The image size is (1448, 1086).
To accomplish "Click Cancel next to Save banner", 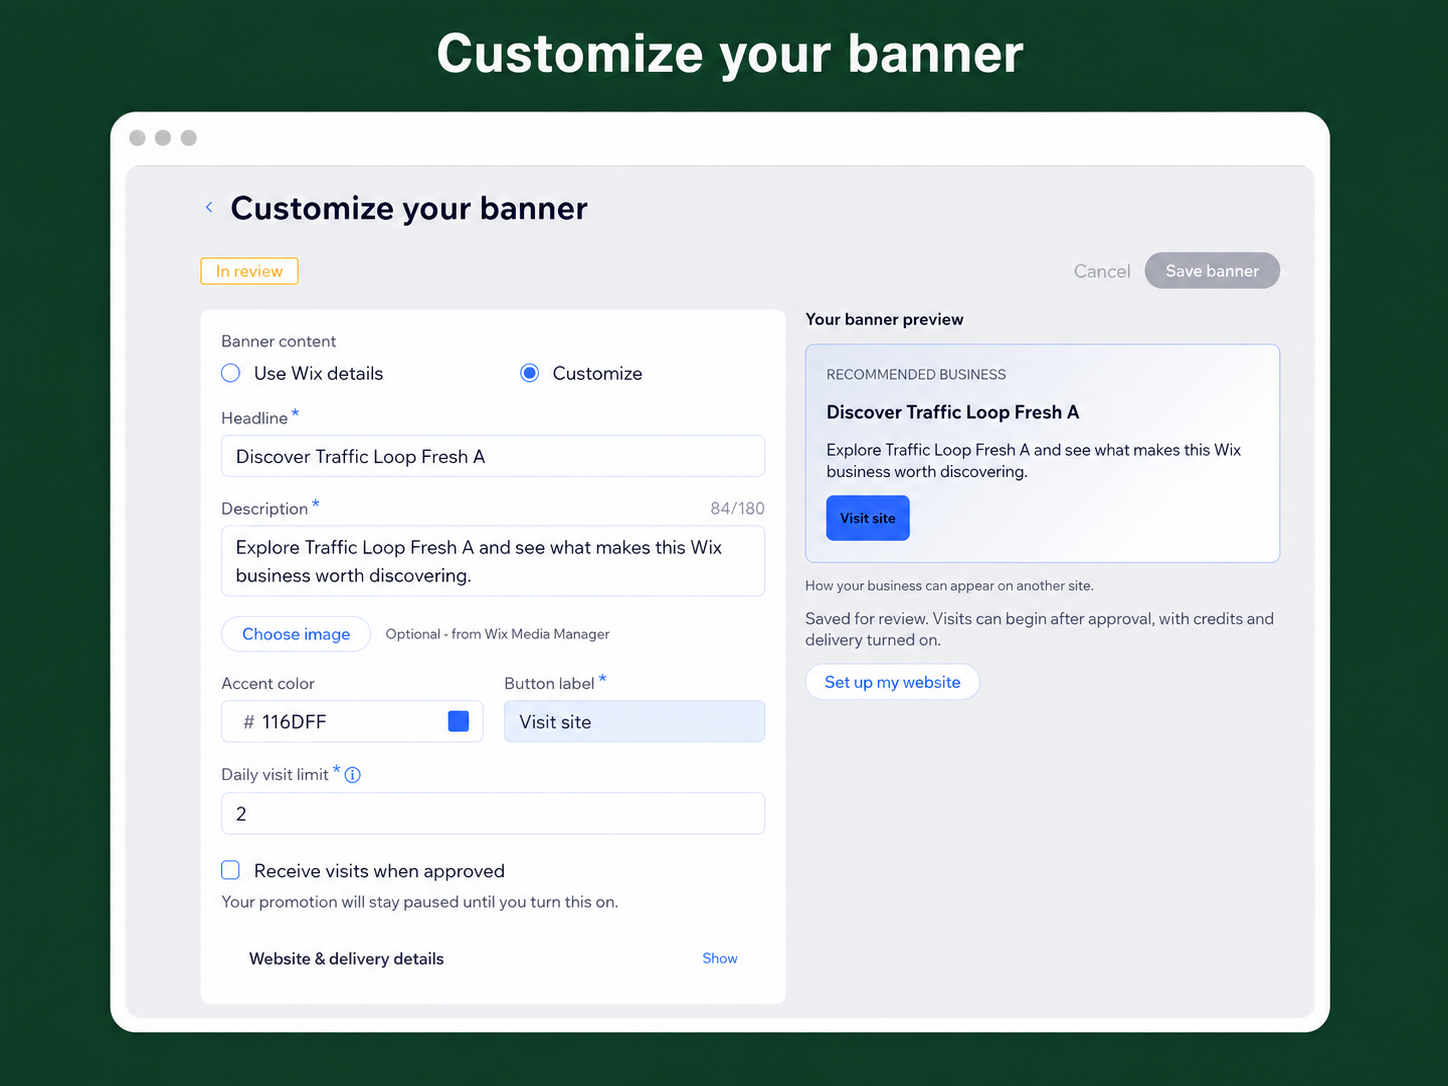I will point(1101,271).
